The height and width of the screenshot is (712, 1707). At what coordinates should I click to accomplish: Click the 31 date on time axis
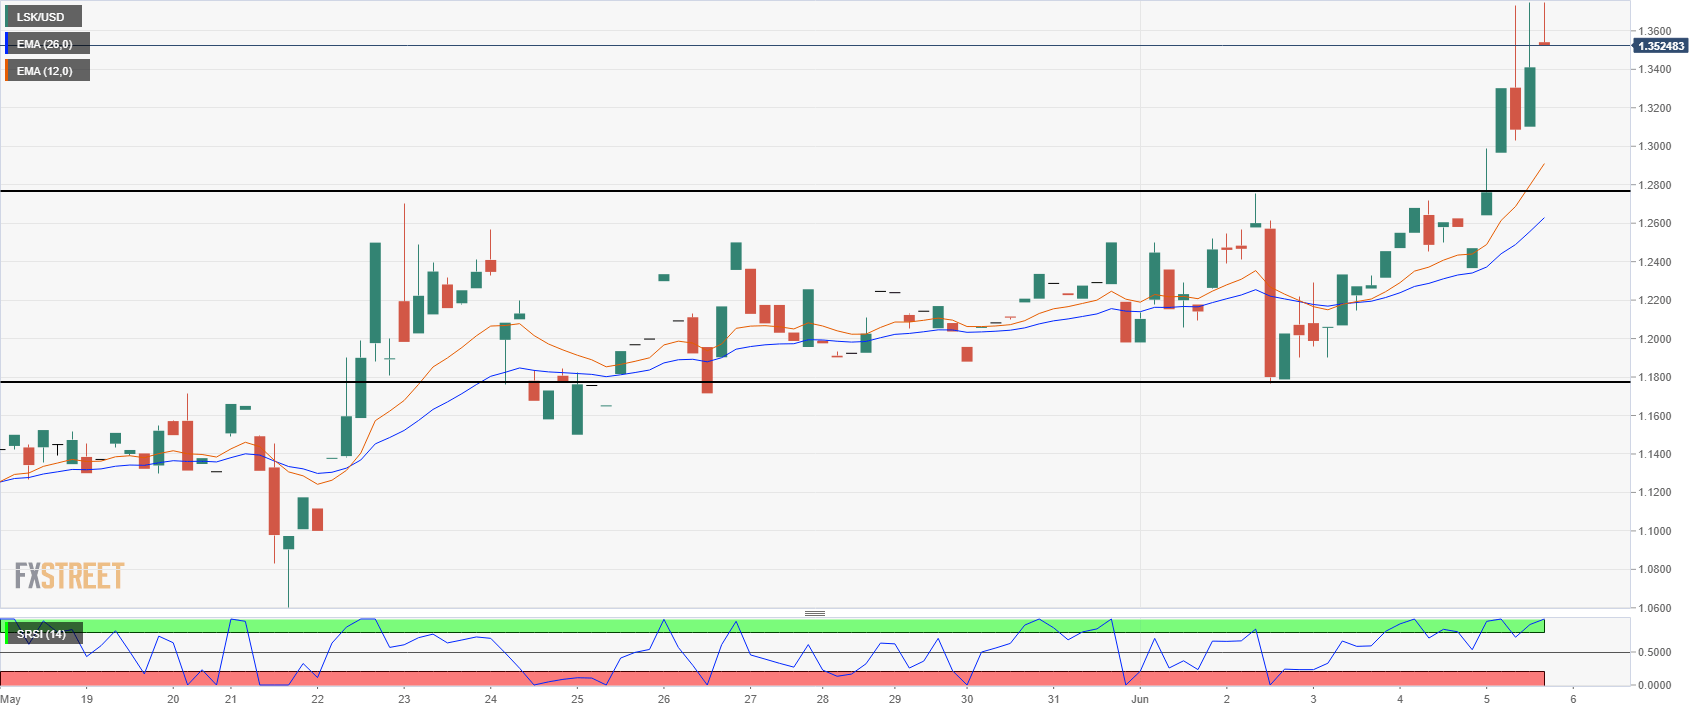[1054, 700]
